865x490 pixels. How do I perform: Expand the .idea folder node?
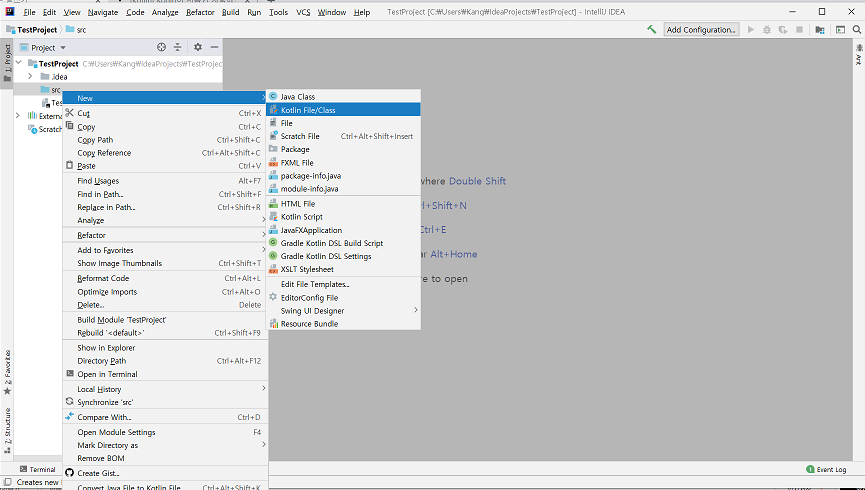pyautogui.click(x=30, y=76)
